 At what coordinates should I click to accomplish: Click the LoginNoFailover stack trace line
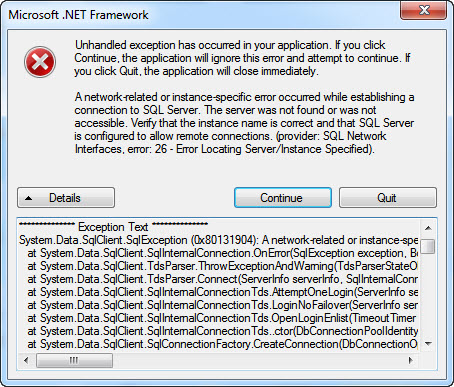click(x=223, y=305)
